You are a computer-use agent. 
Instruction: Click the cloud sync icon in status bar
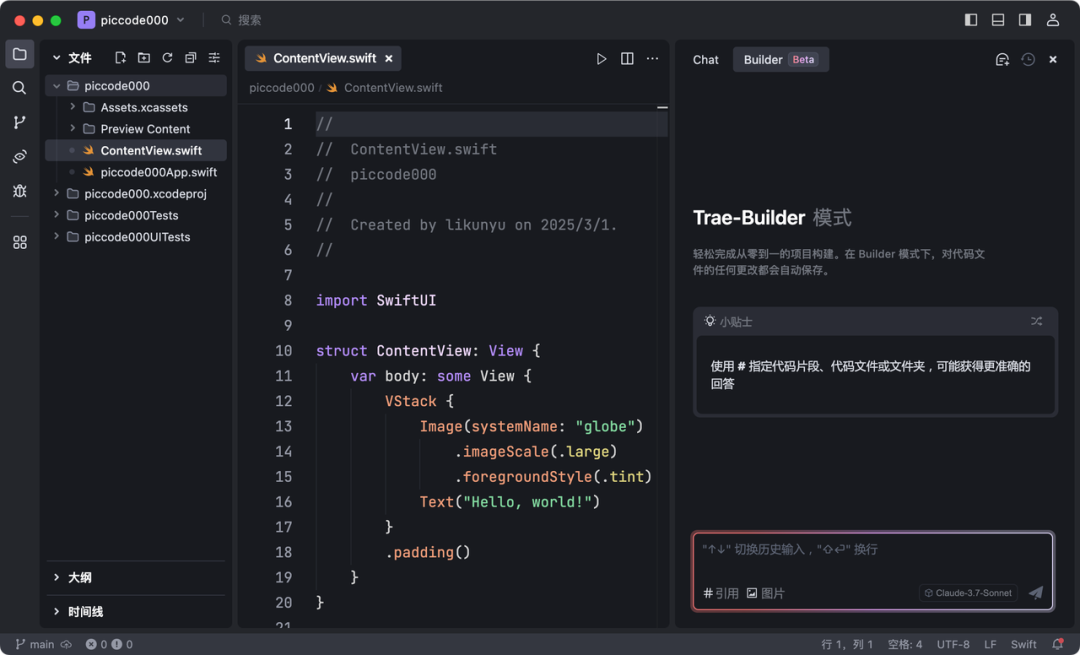coord(66,644)
